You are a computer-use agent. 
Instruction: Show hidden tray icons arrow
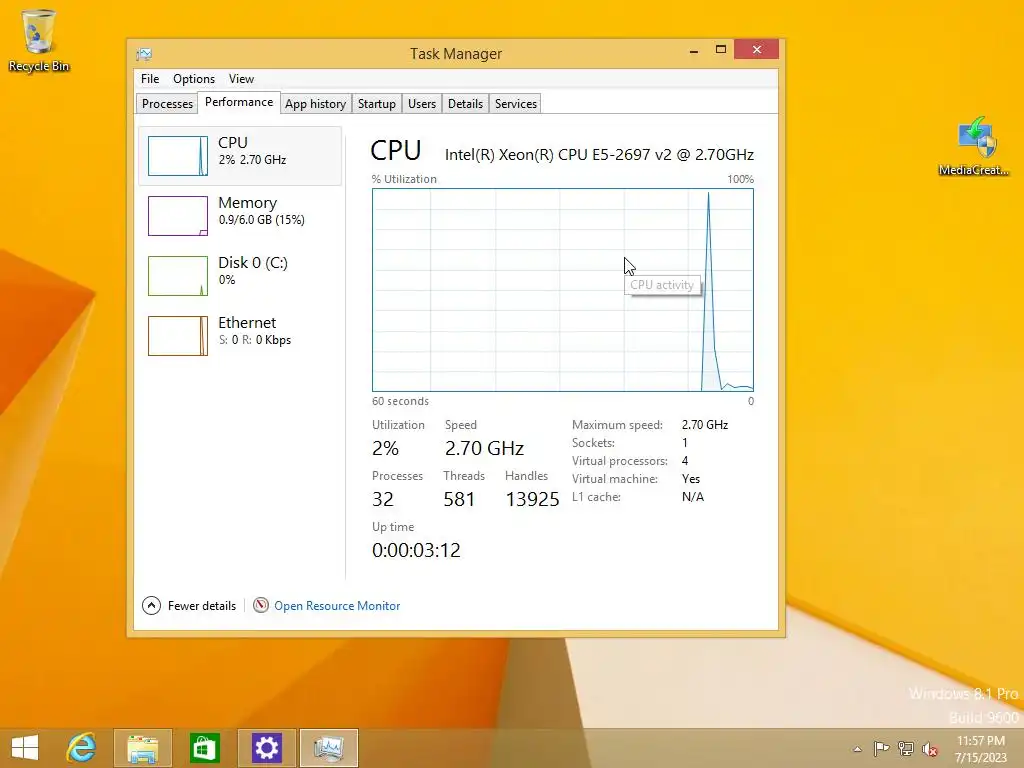[x=857, y=749]
